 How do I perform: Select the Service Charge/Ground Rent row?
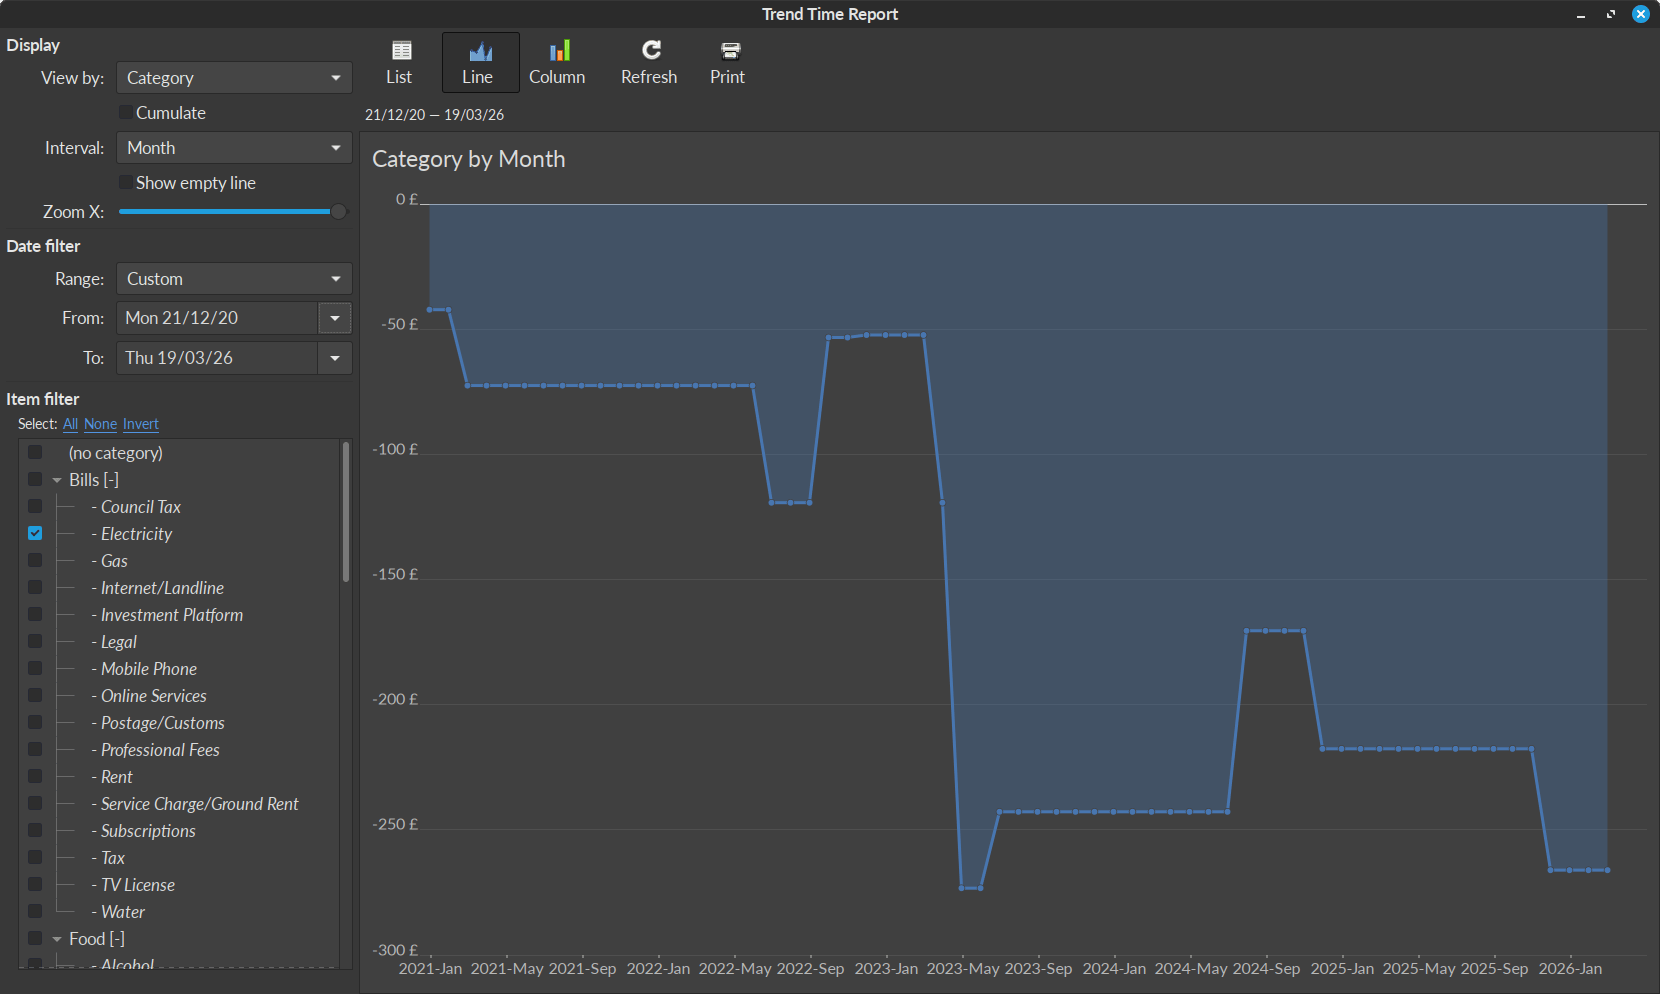(x=180, y=803)
